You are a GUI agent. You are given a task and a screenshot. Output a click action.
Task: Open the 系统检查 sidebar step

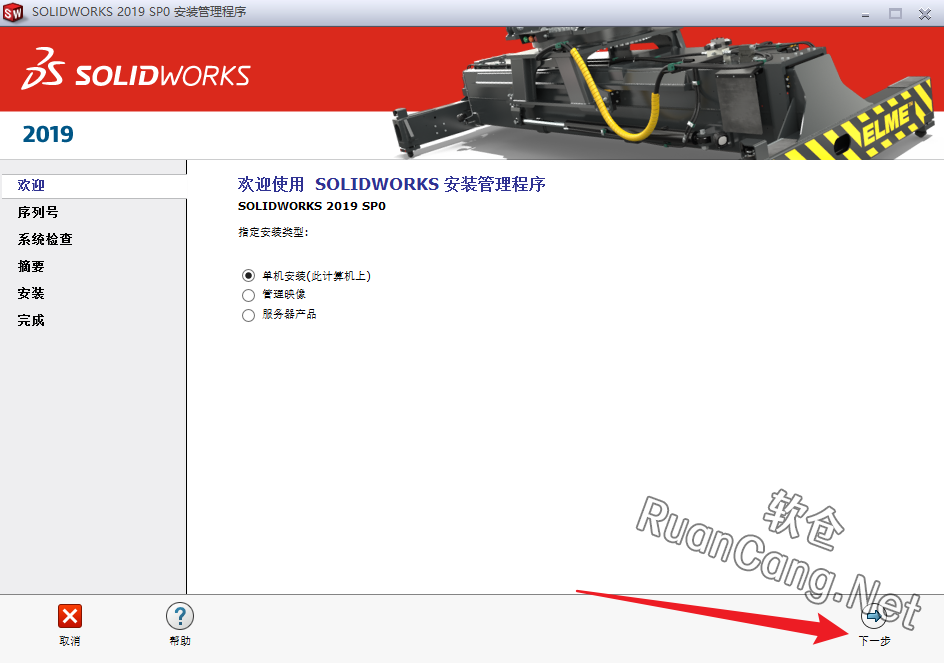coord(45,239)
